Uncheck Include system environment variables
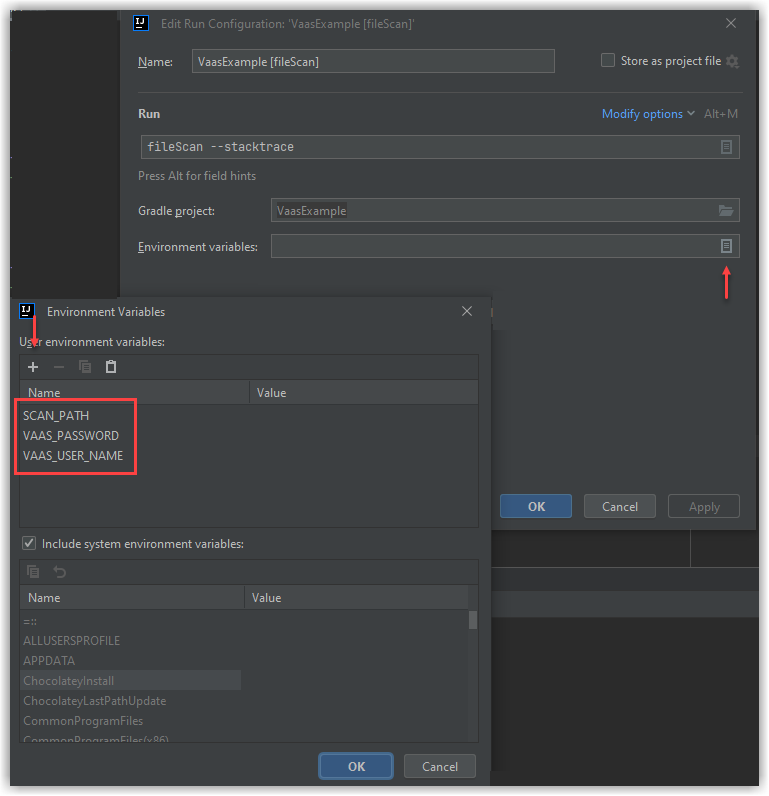The width and height of the screenshot is (769, 796). click(29, 543)
